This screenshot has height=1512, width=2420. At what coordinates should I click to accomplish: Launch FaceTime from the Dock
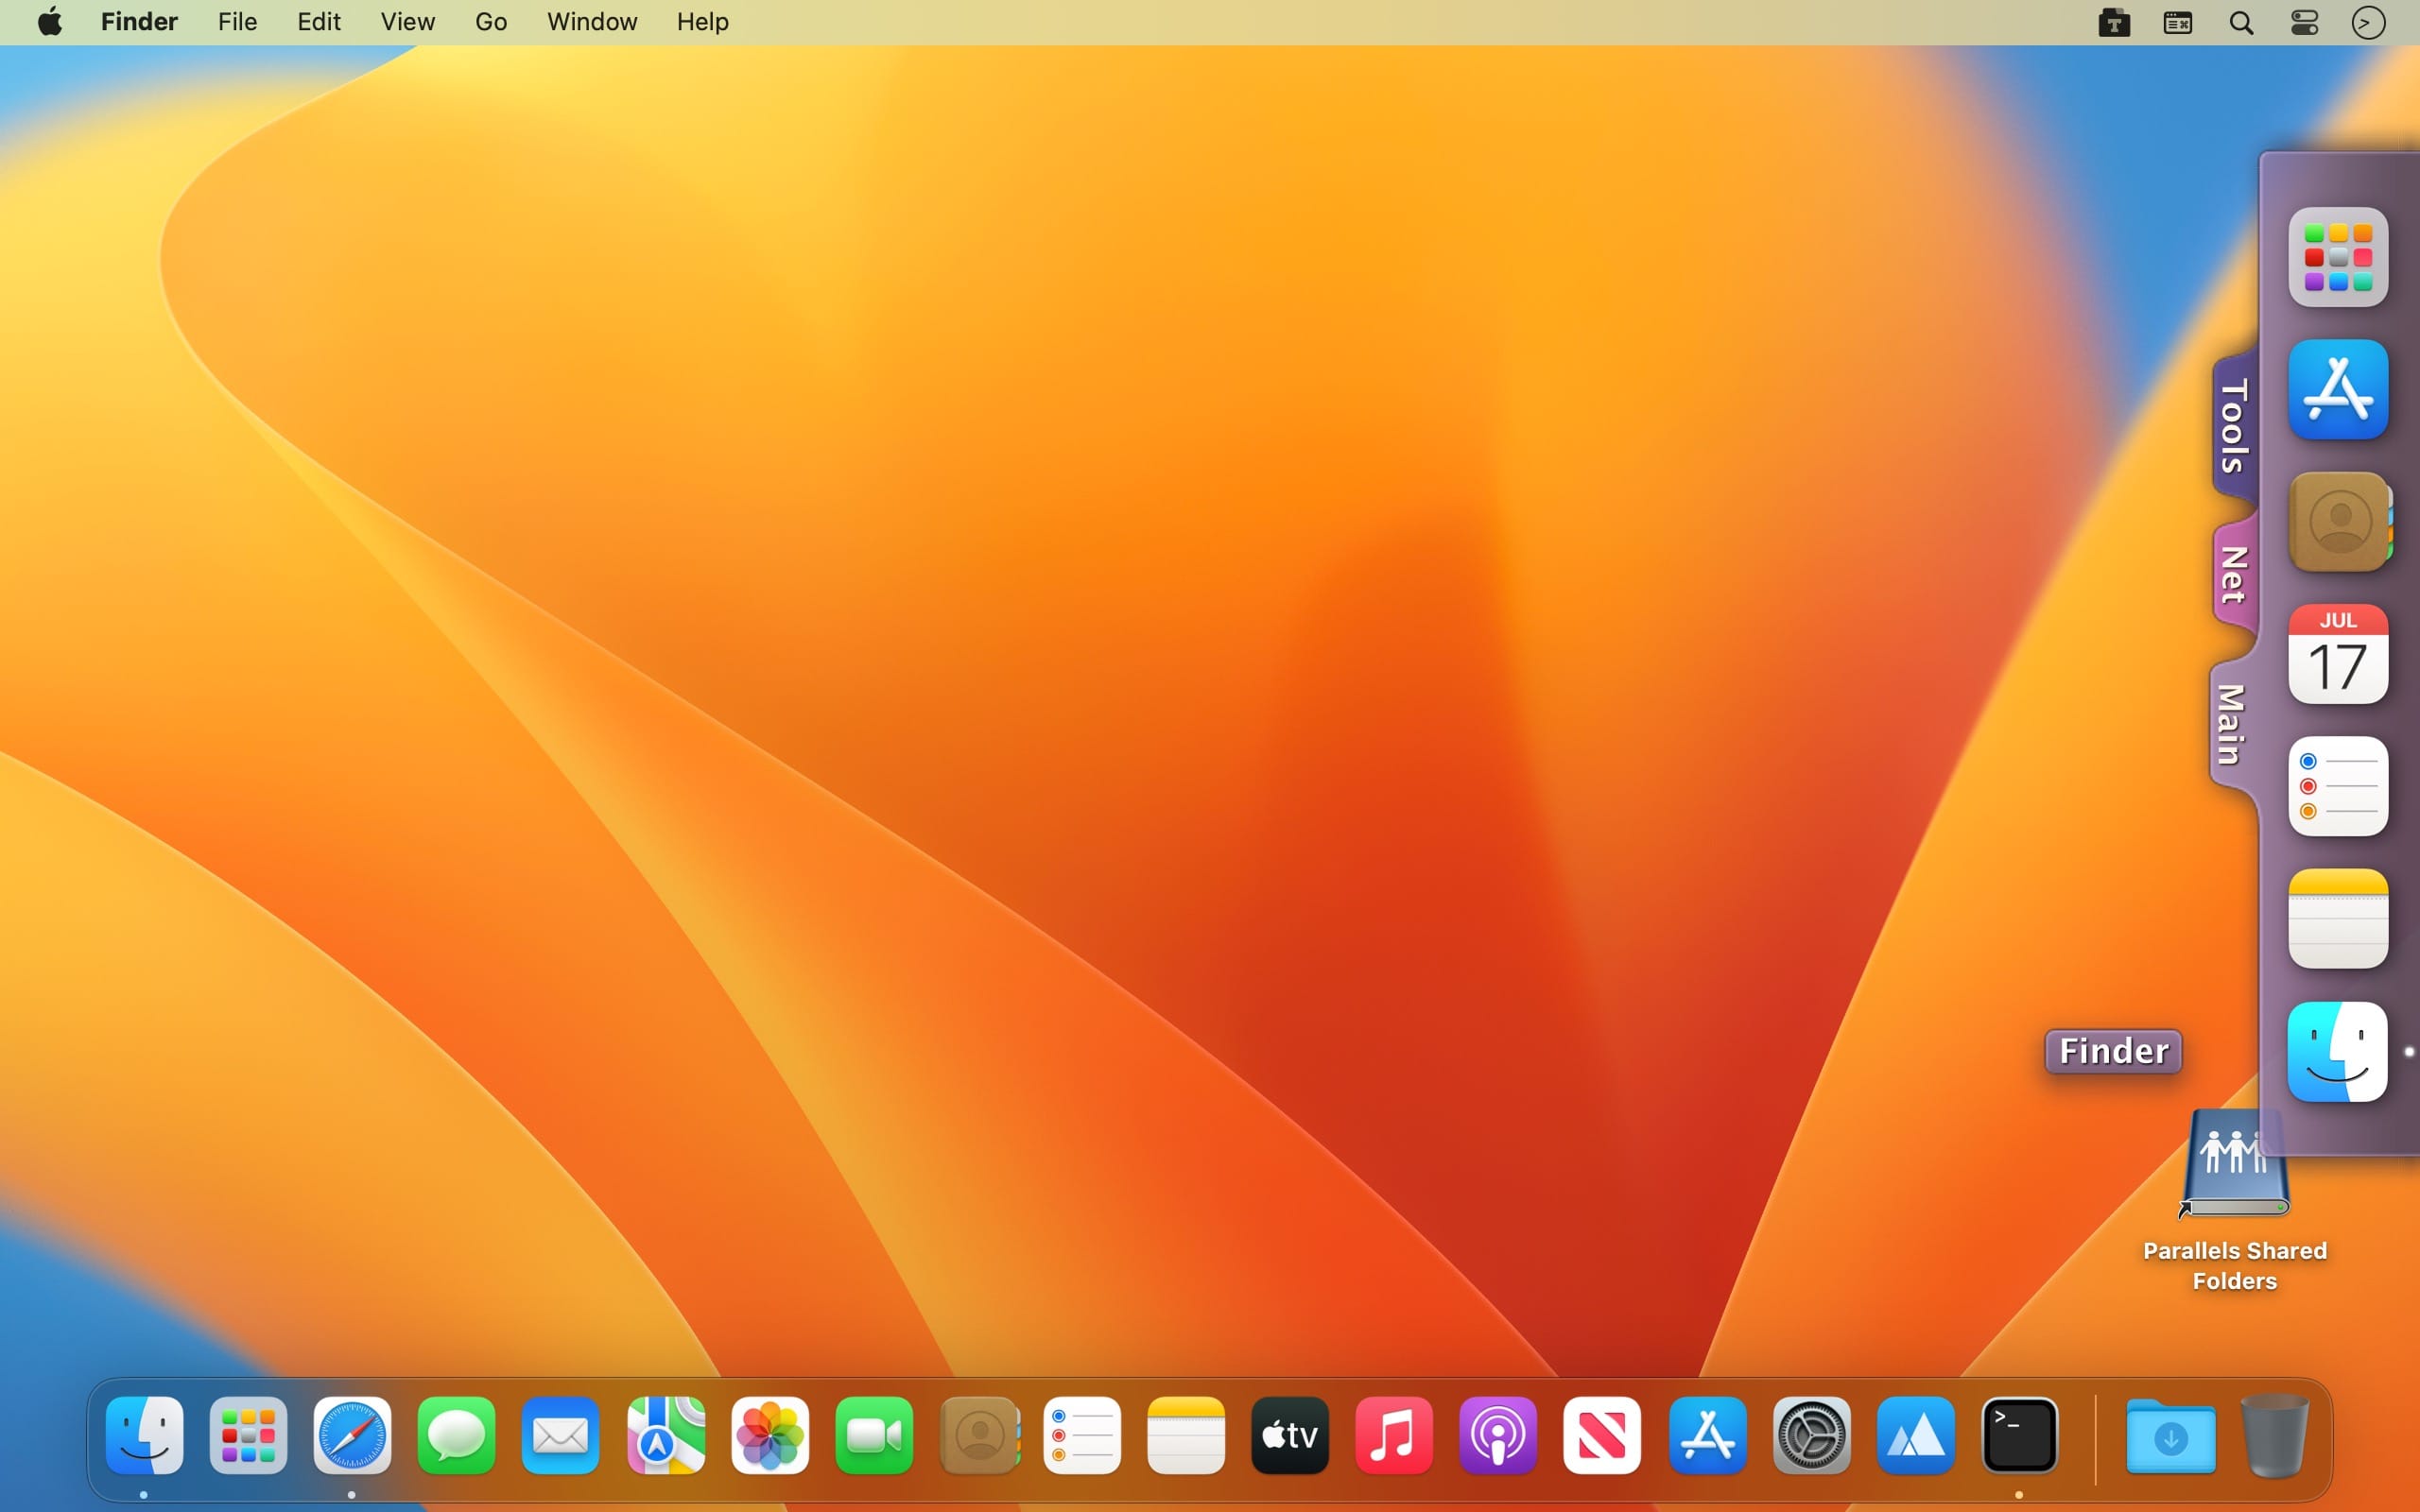point(874,1435)
